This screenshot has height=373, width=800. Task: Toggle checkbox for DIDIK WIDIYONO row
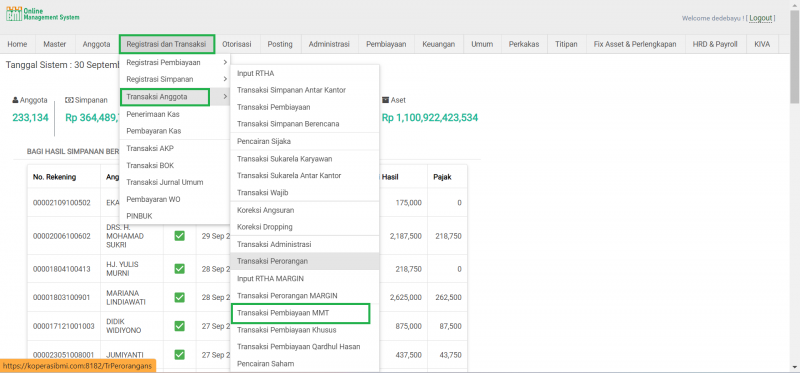(180, 326)
